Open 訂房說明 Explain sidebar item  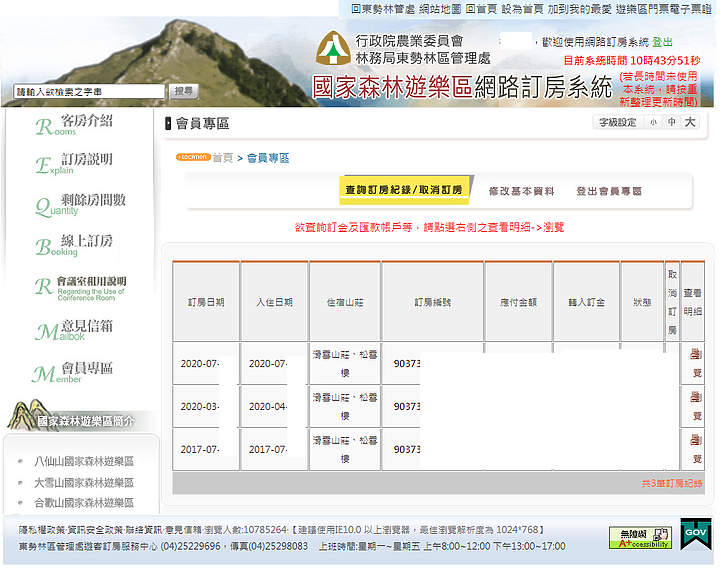74,164
